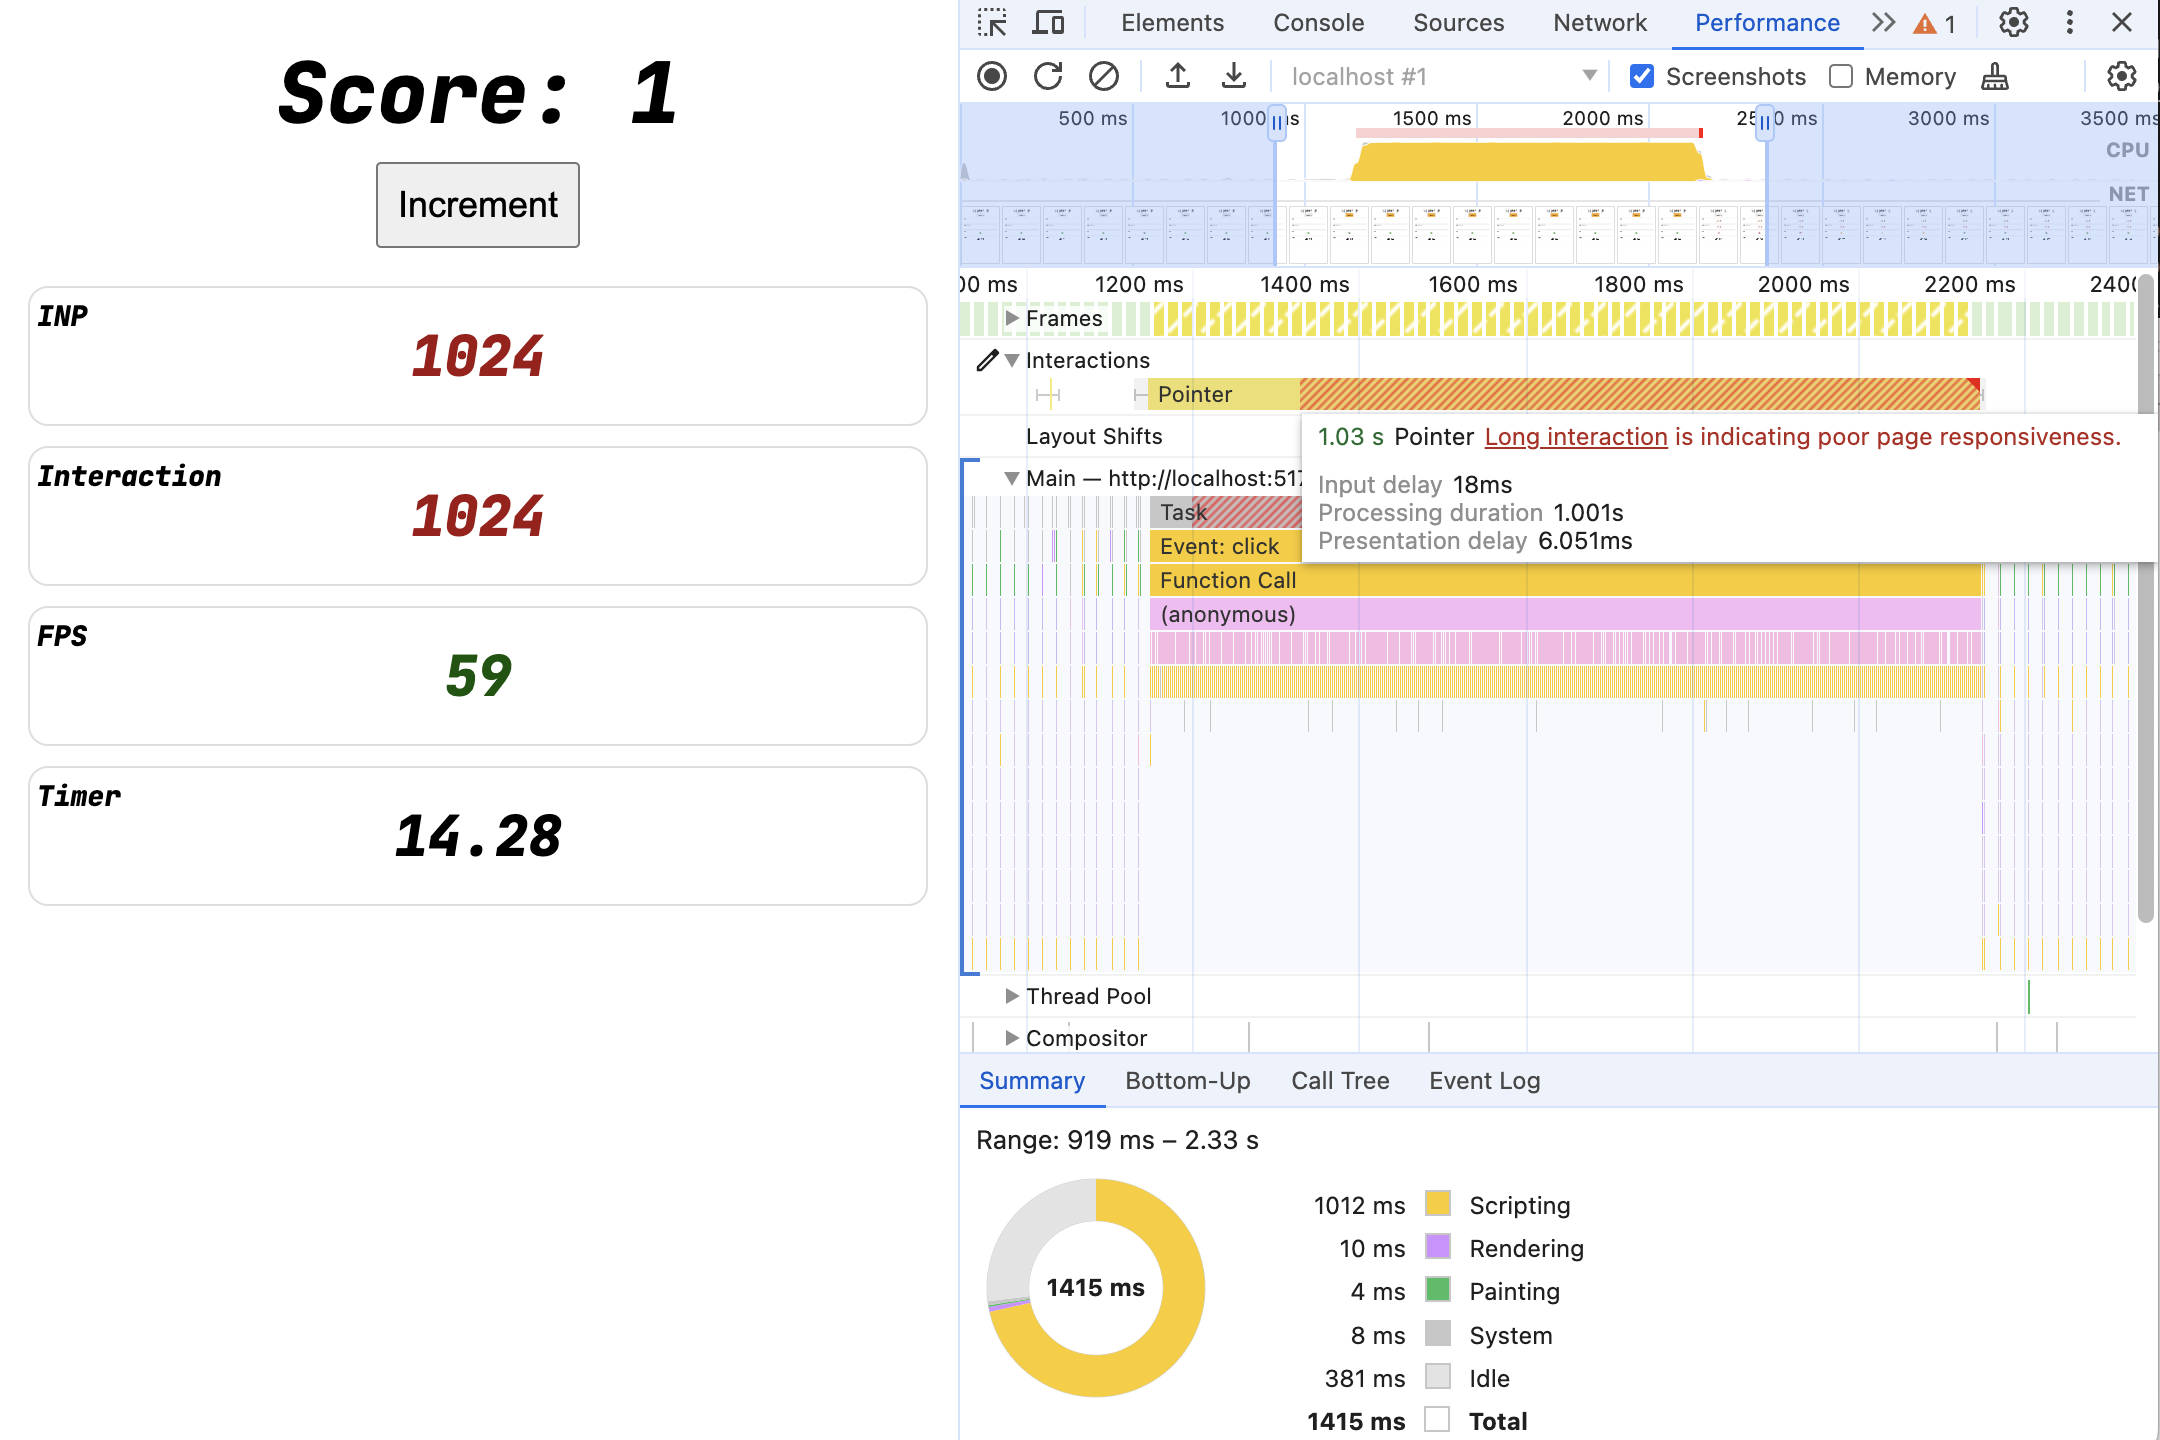Click the clear profile recordings icon

click(1102, 76)
